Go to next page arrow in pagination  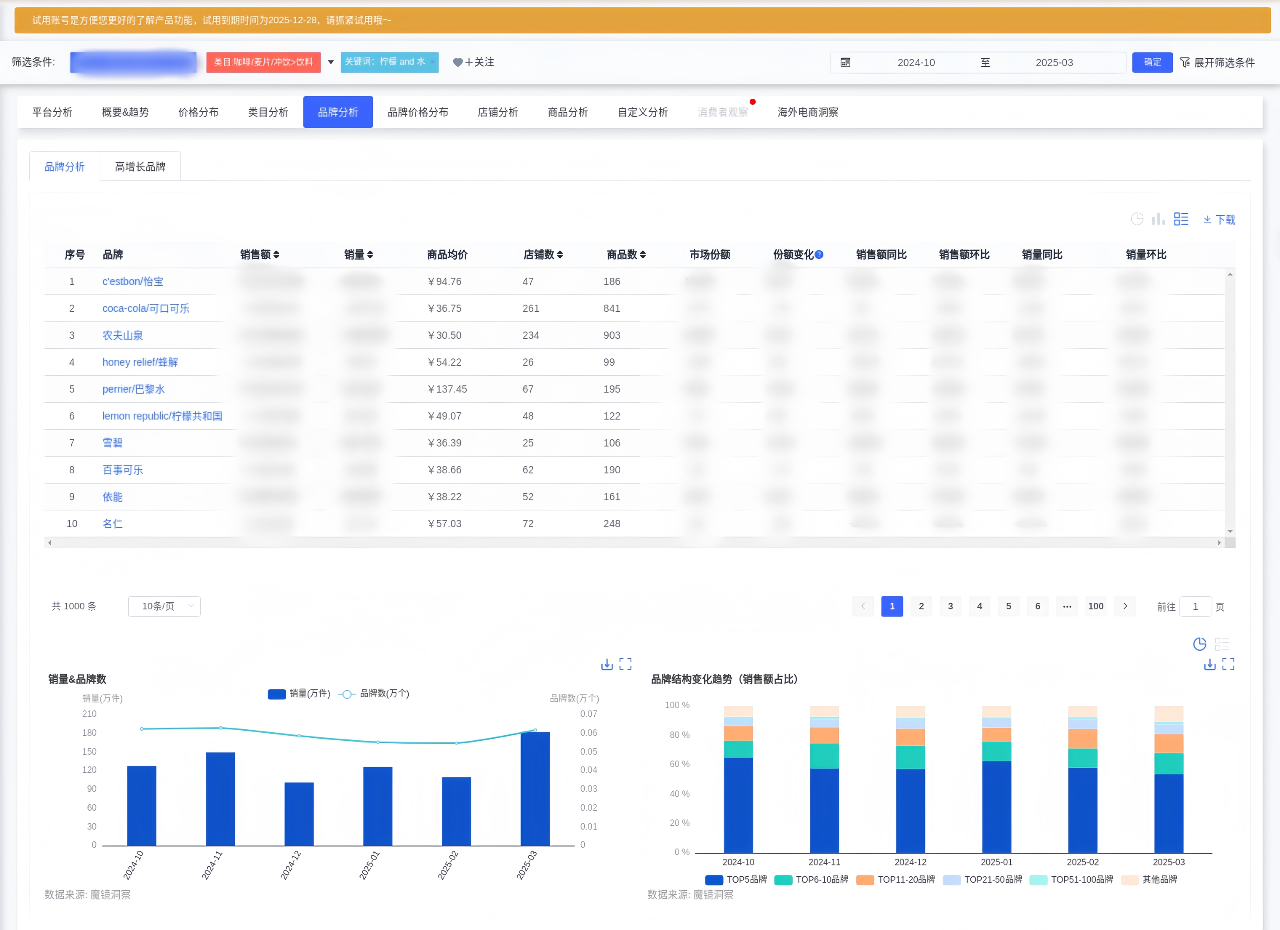[1125, 606]
